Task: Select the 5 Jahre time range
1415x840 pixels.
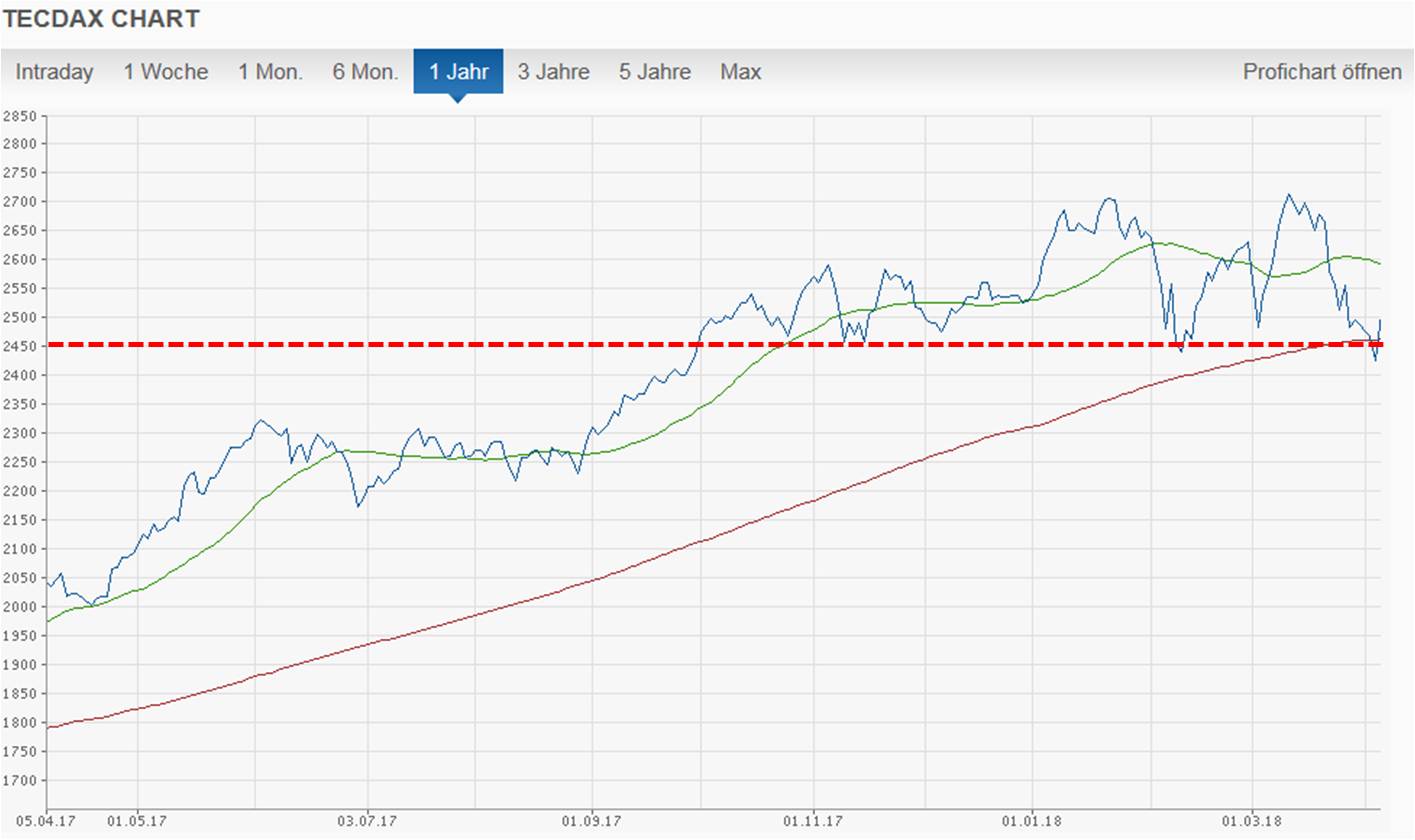Action: point(654,72)
